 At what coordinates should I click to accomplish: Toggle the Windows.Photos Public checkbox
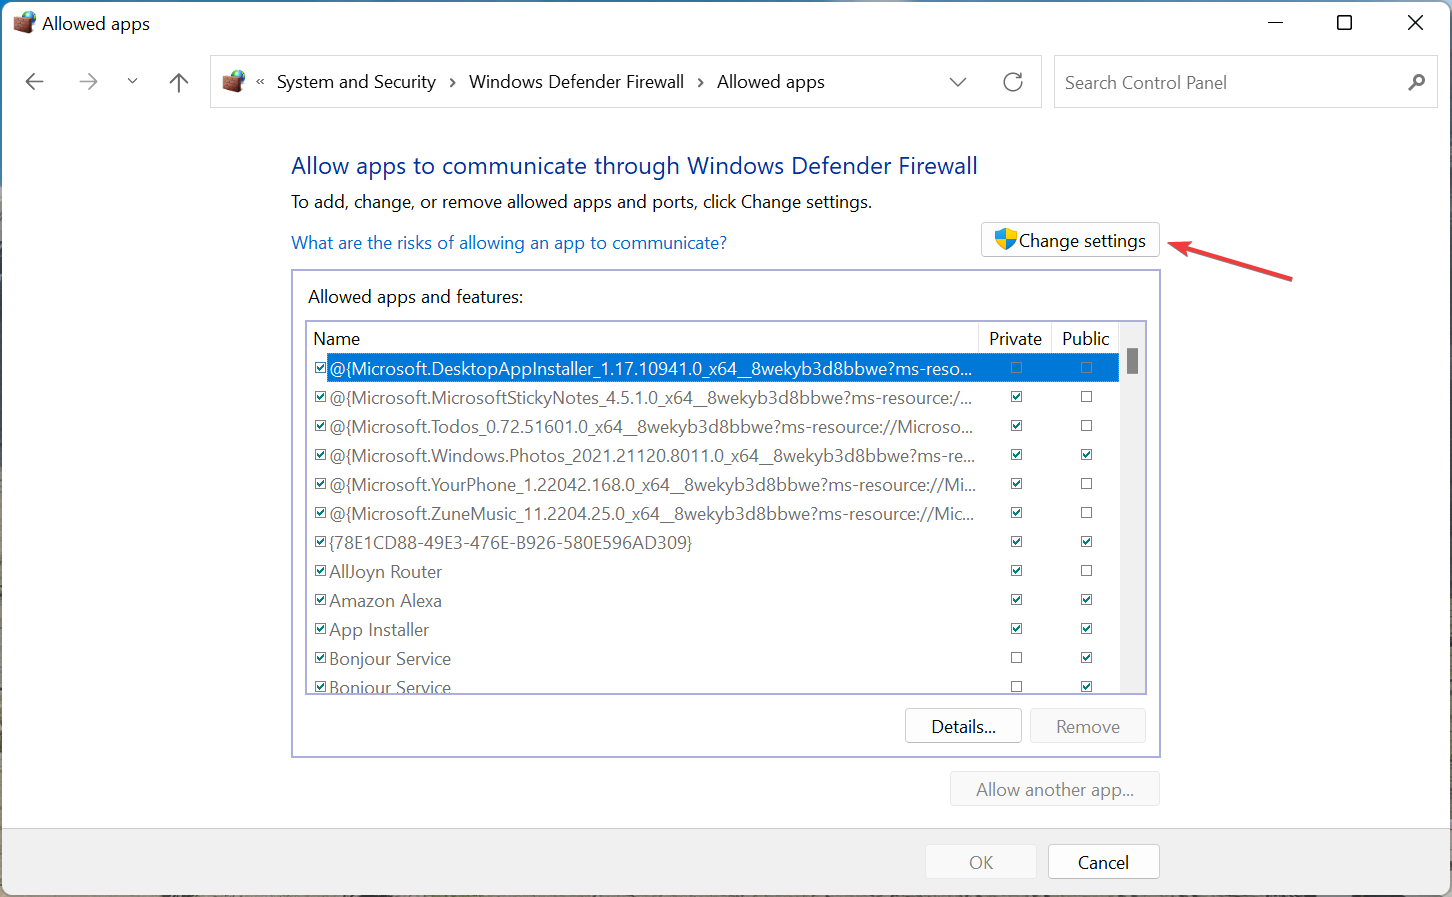(1086, 455)
